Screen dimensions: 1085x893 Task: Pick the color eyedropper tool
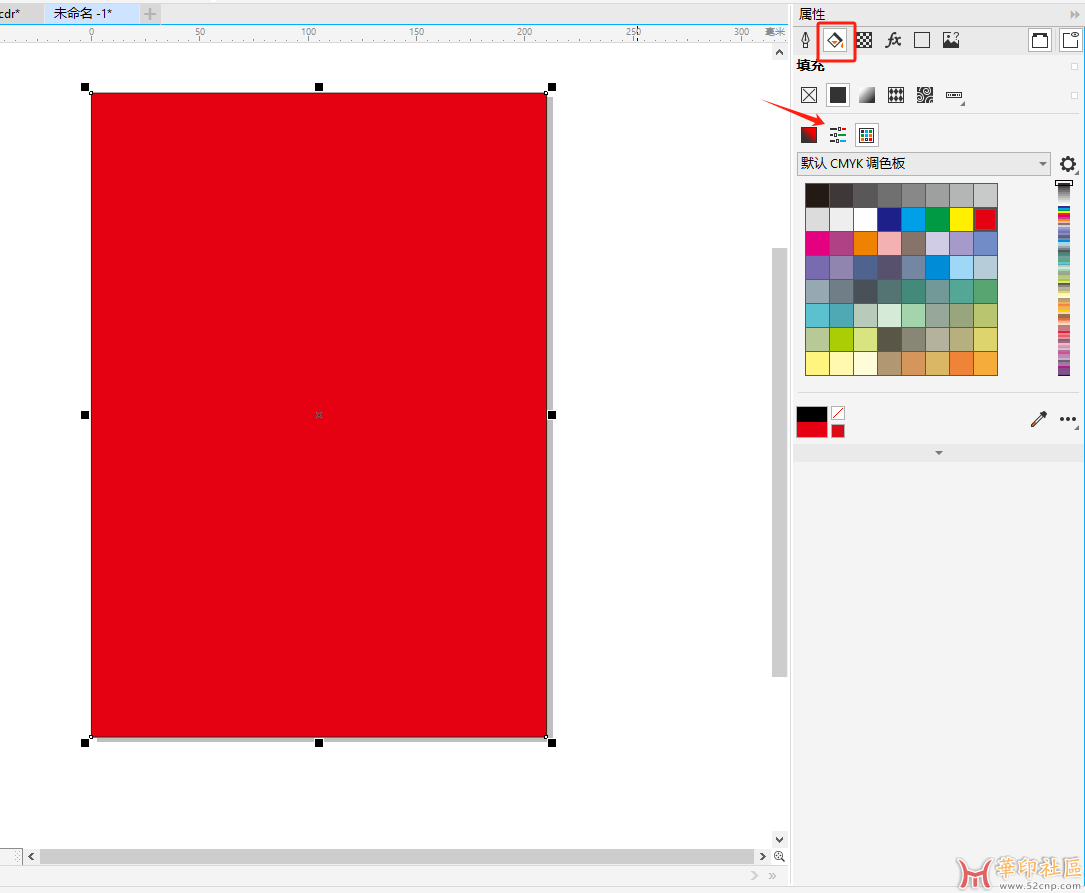[1039, 418]
